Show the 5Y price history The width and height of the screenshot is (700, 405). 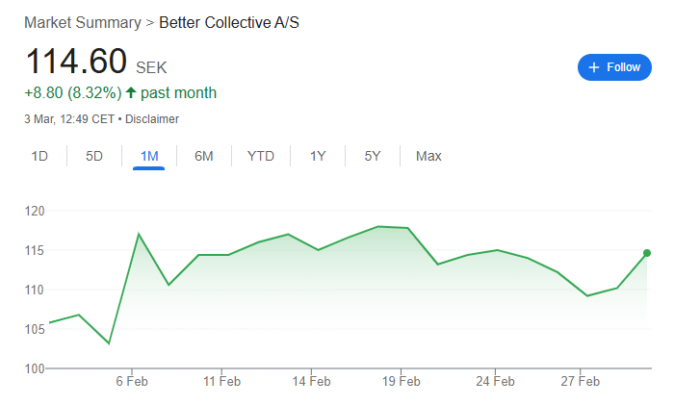[372, 156]
